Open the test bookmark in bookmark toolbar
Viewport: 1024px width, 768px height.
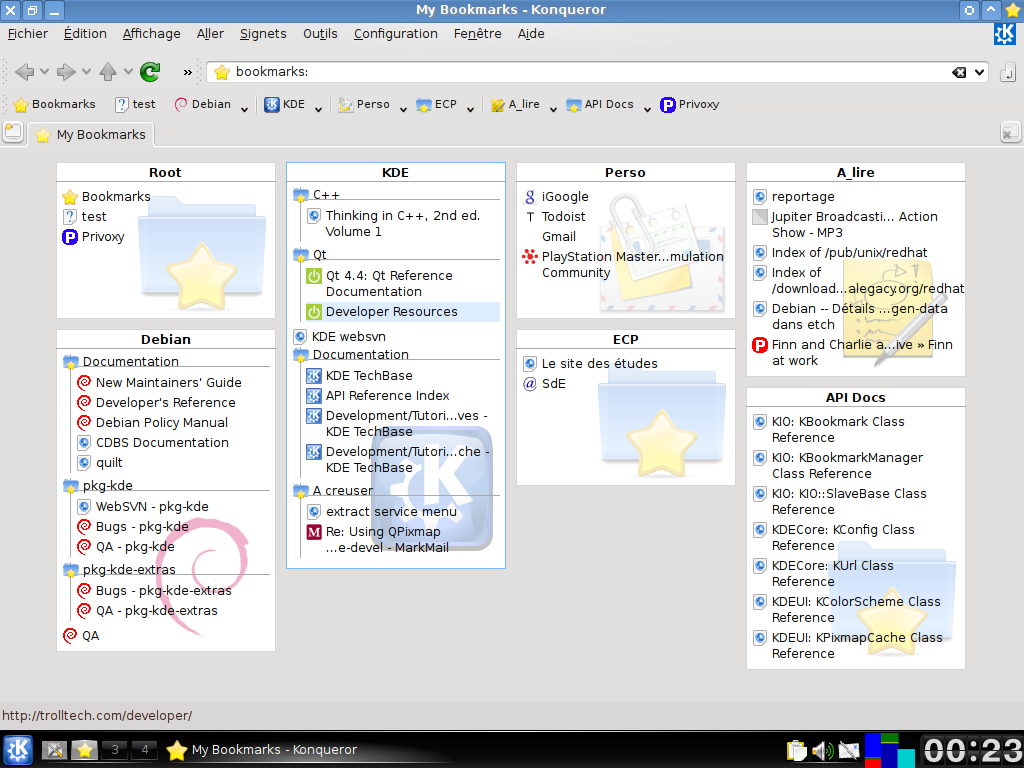[x=135, y=104]
